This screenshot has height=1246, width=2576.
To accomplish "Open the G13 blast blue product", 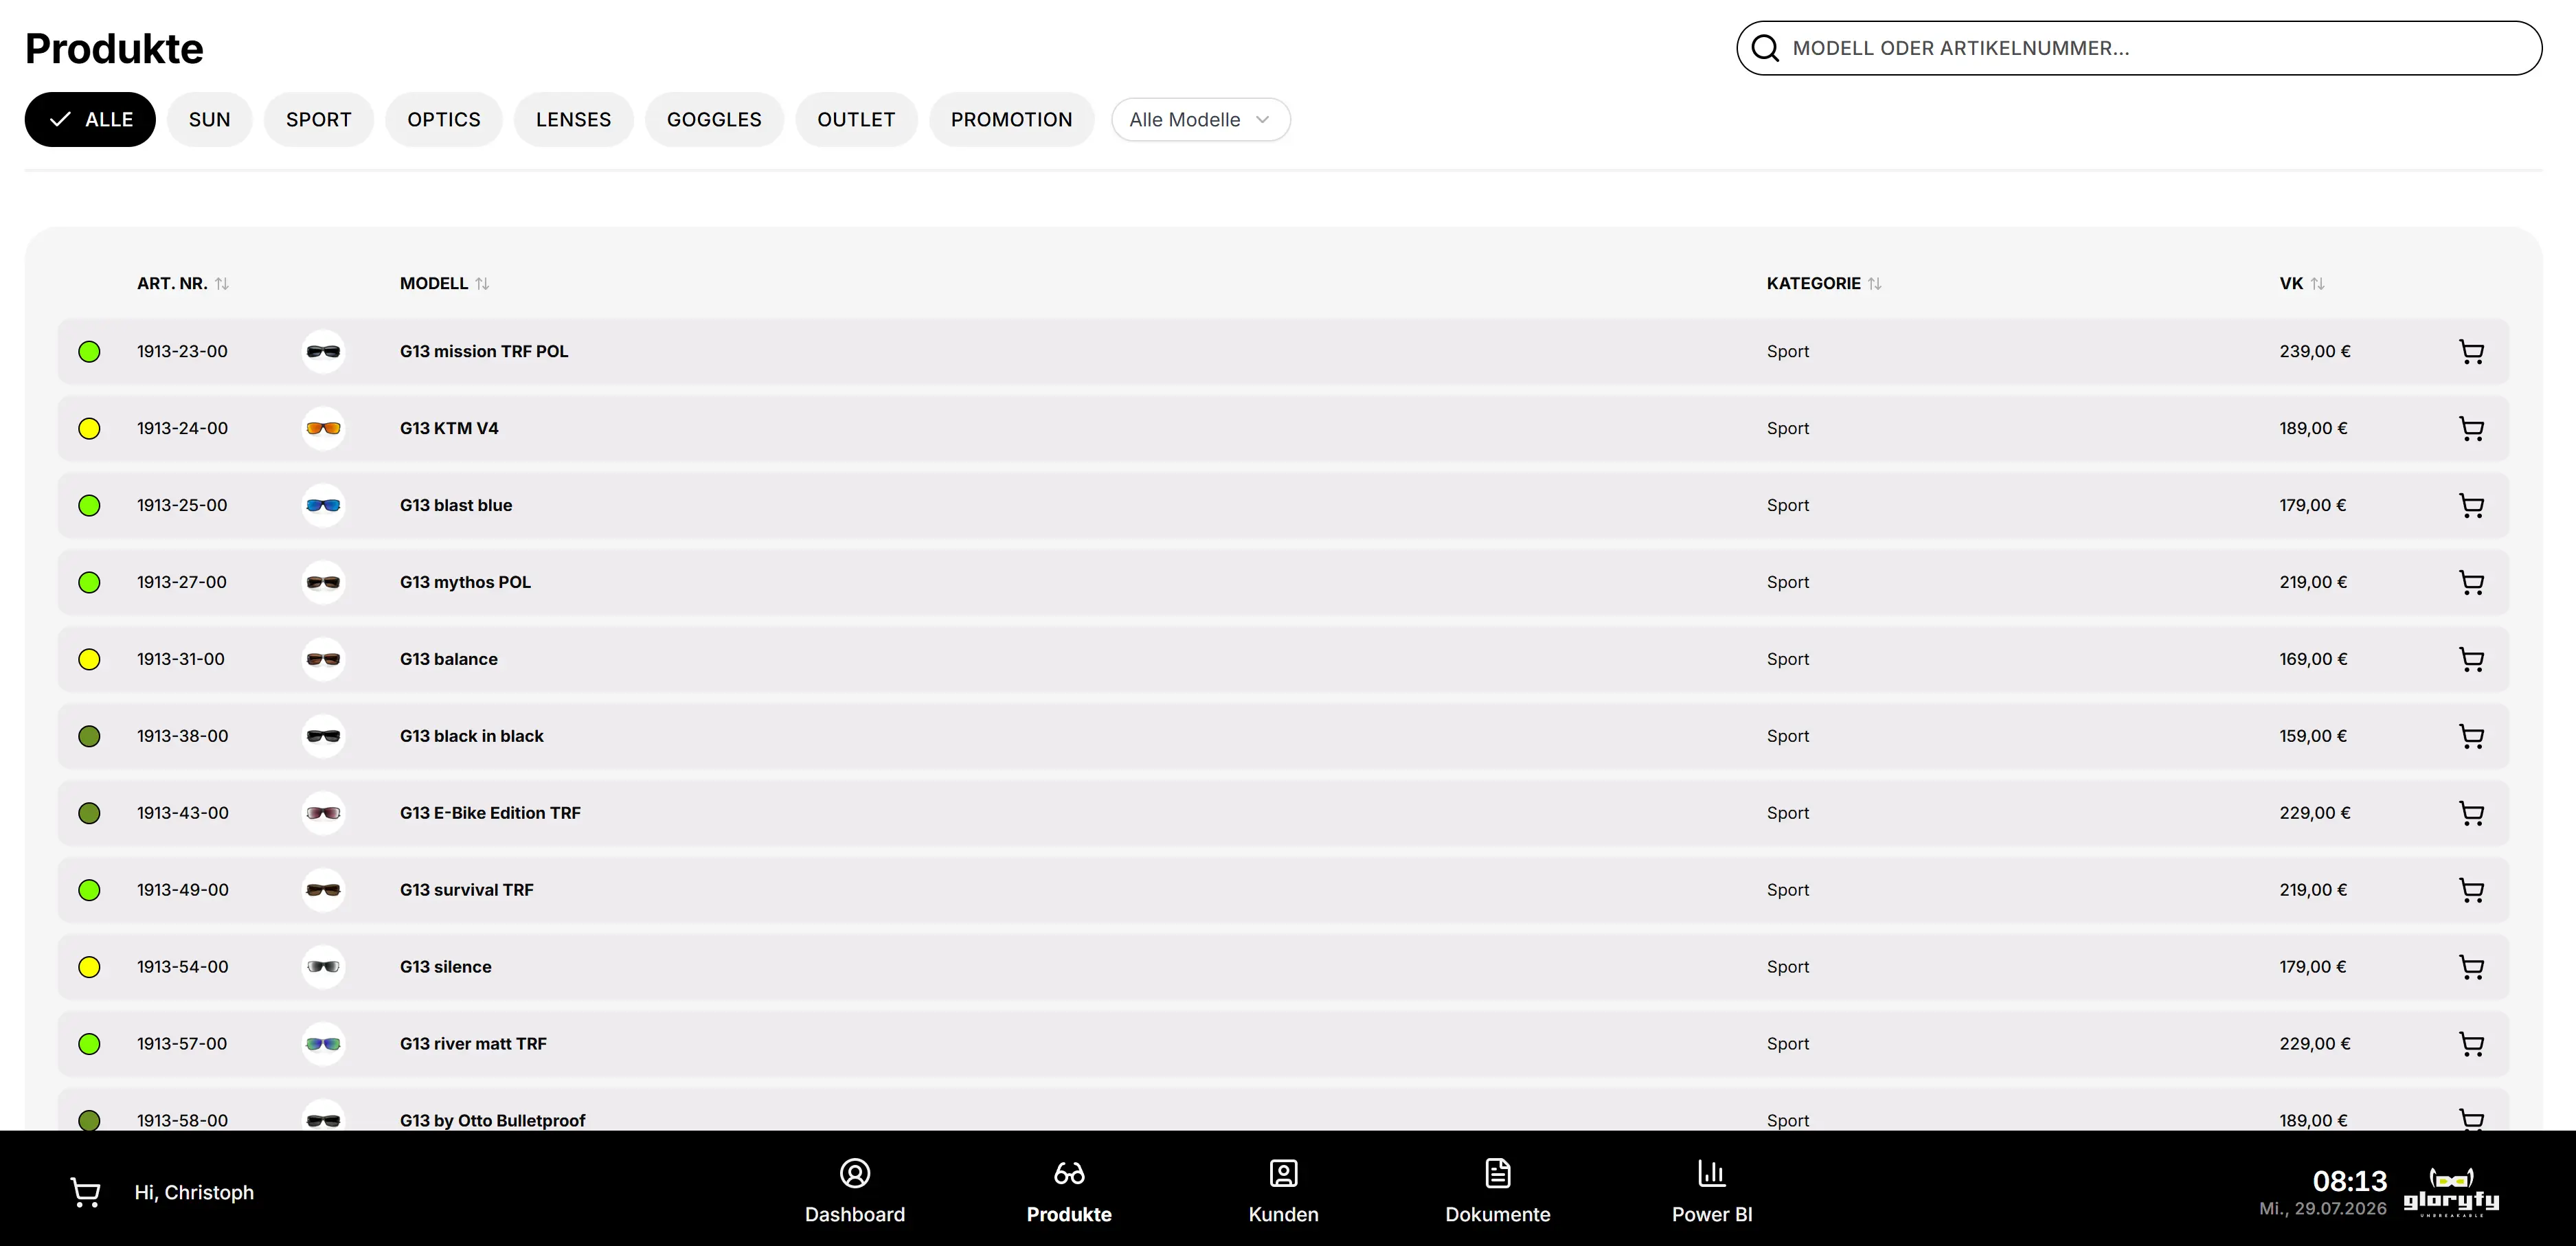I will click(x=456, y=506).
